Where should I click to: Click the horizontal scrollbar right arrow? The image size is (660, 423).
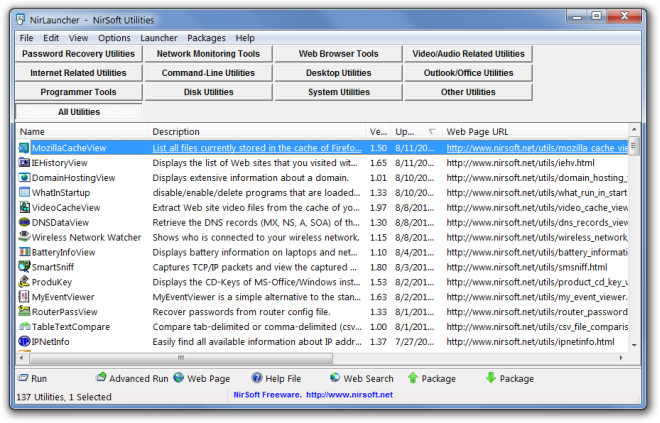[x=621, y=358]
